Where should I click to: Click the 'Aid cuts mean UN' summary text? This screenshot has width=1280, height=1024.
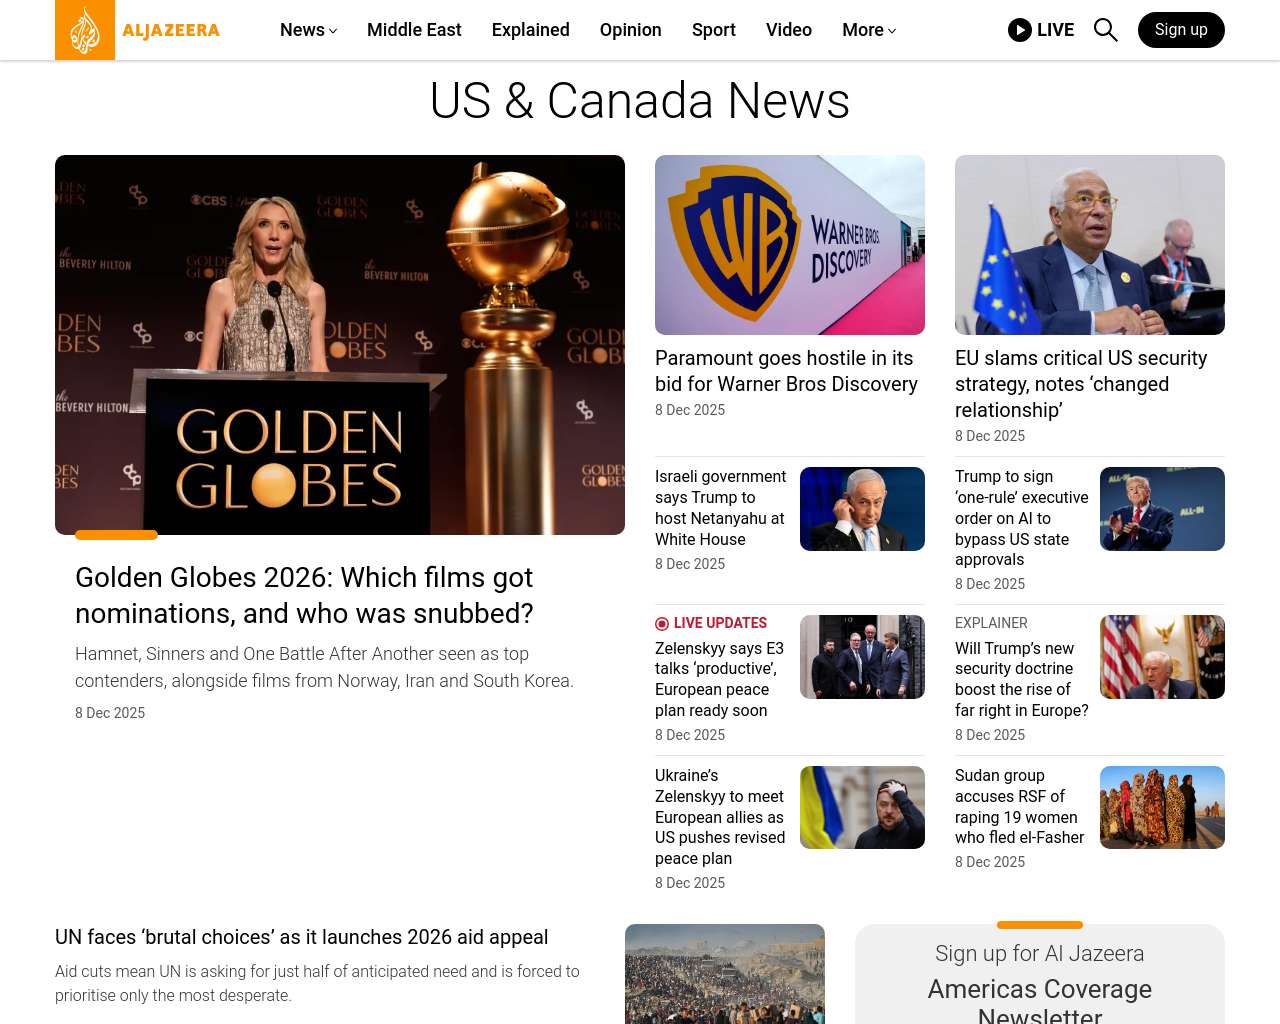pos(317,983)
